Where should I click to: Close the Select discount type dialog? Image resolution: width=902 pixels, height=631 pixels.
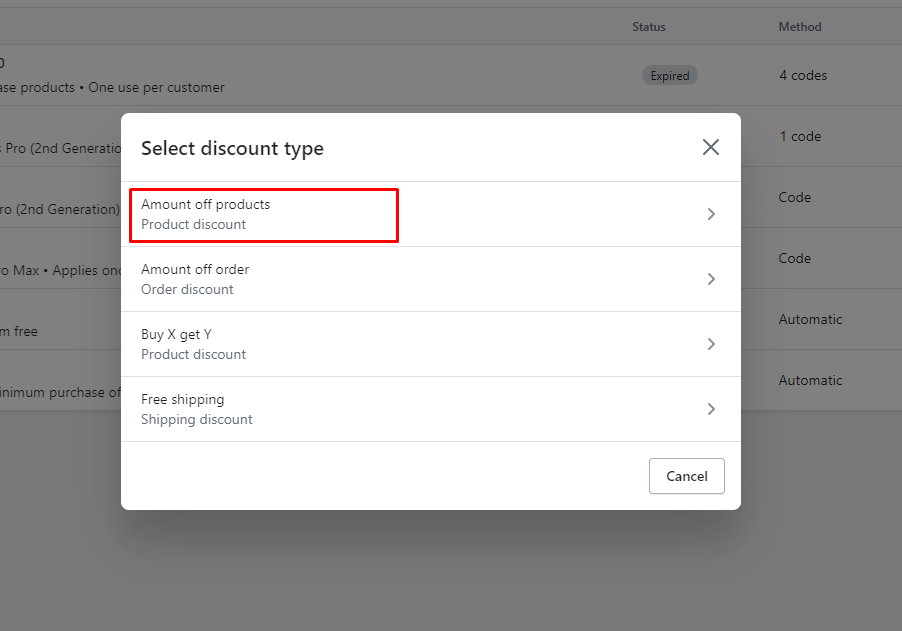click(x=711, y=148)
